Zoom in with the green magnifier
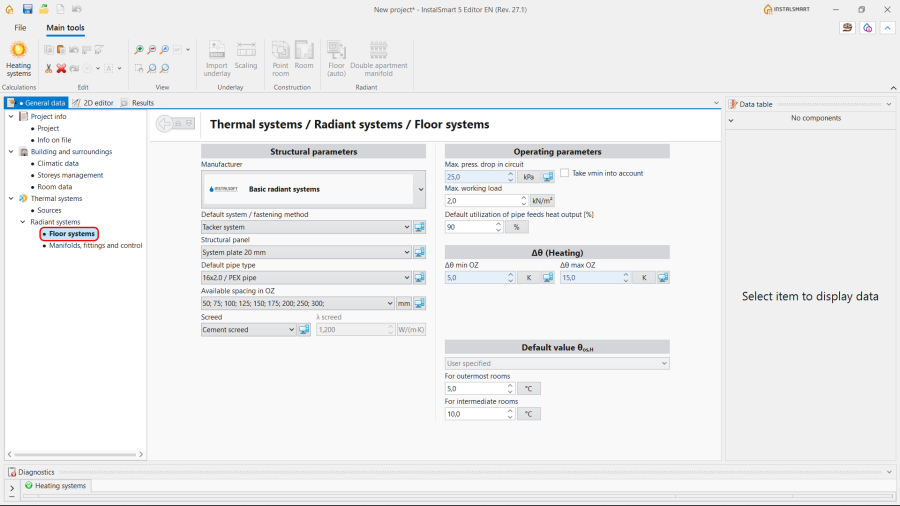The image size is (900, 506). pos(138,50)
